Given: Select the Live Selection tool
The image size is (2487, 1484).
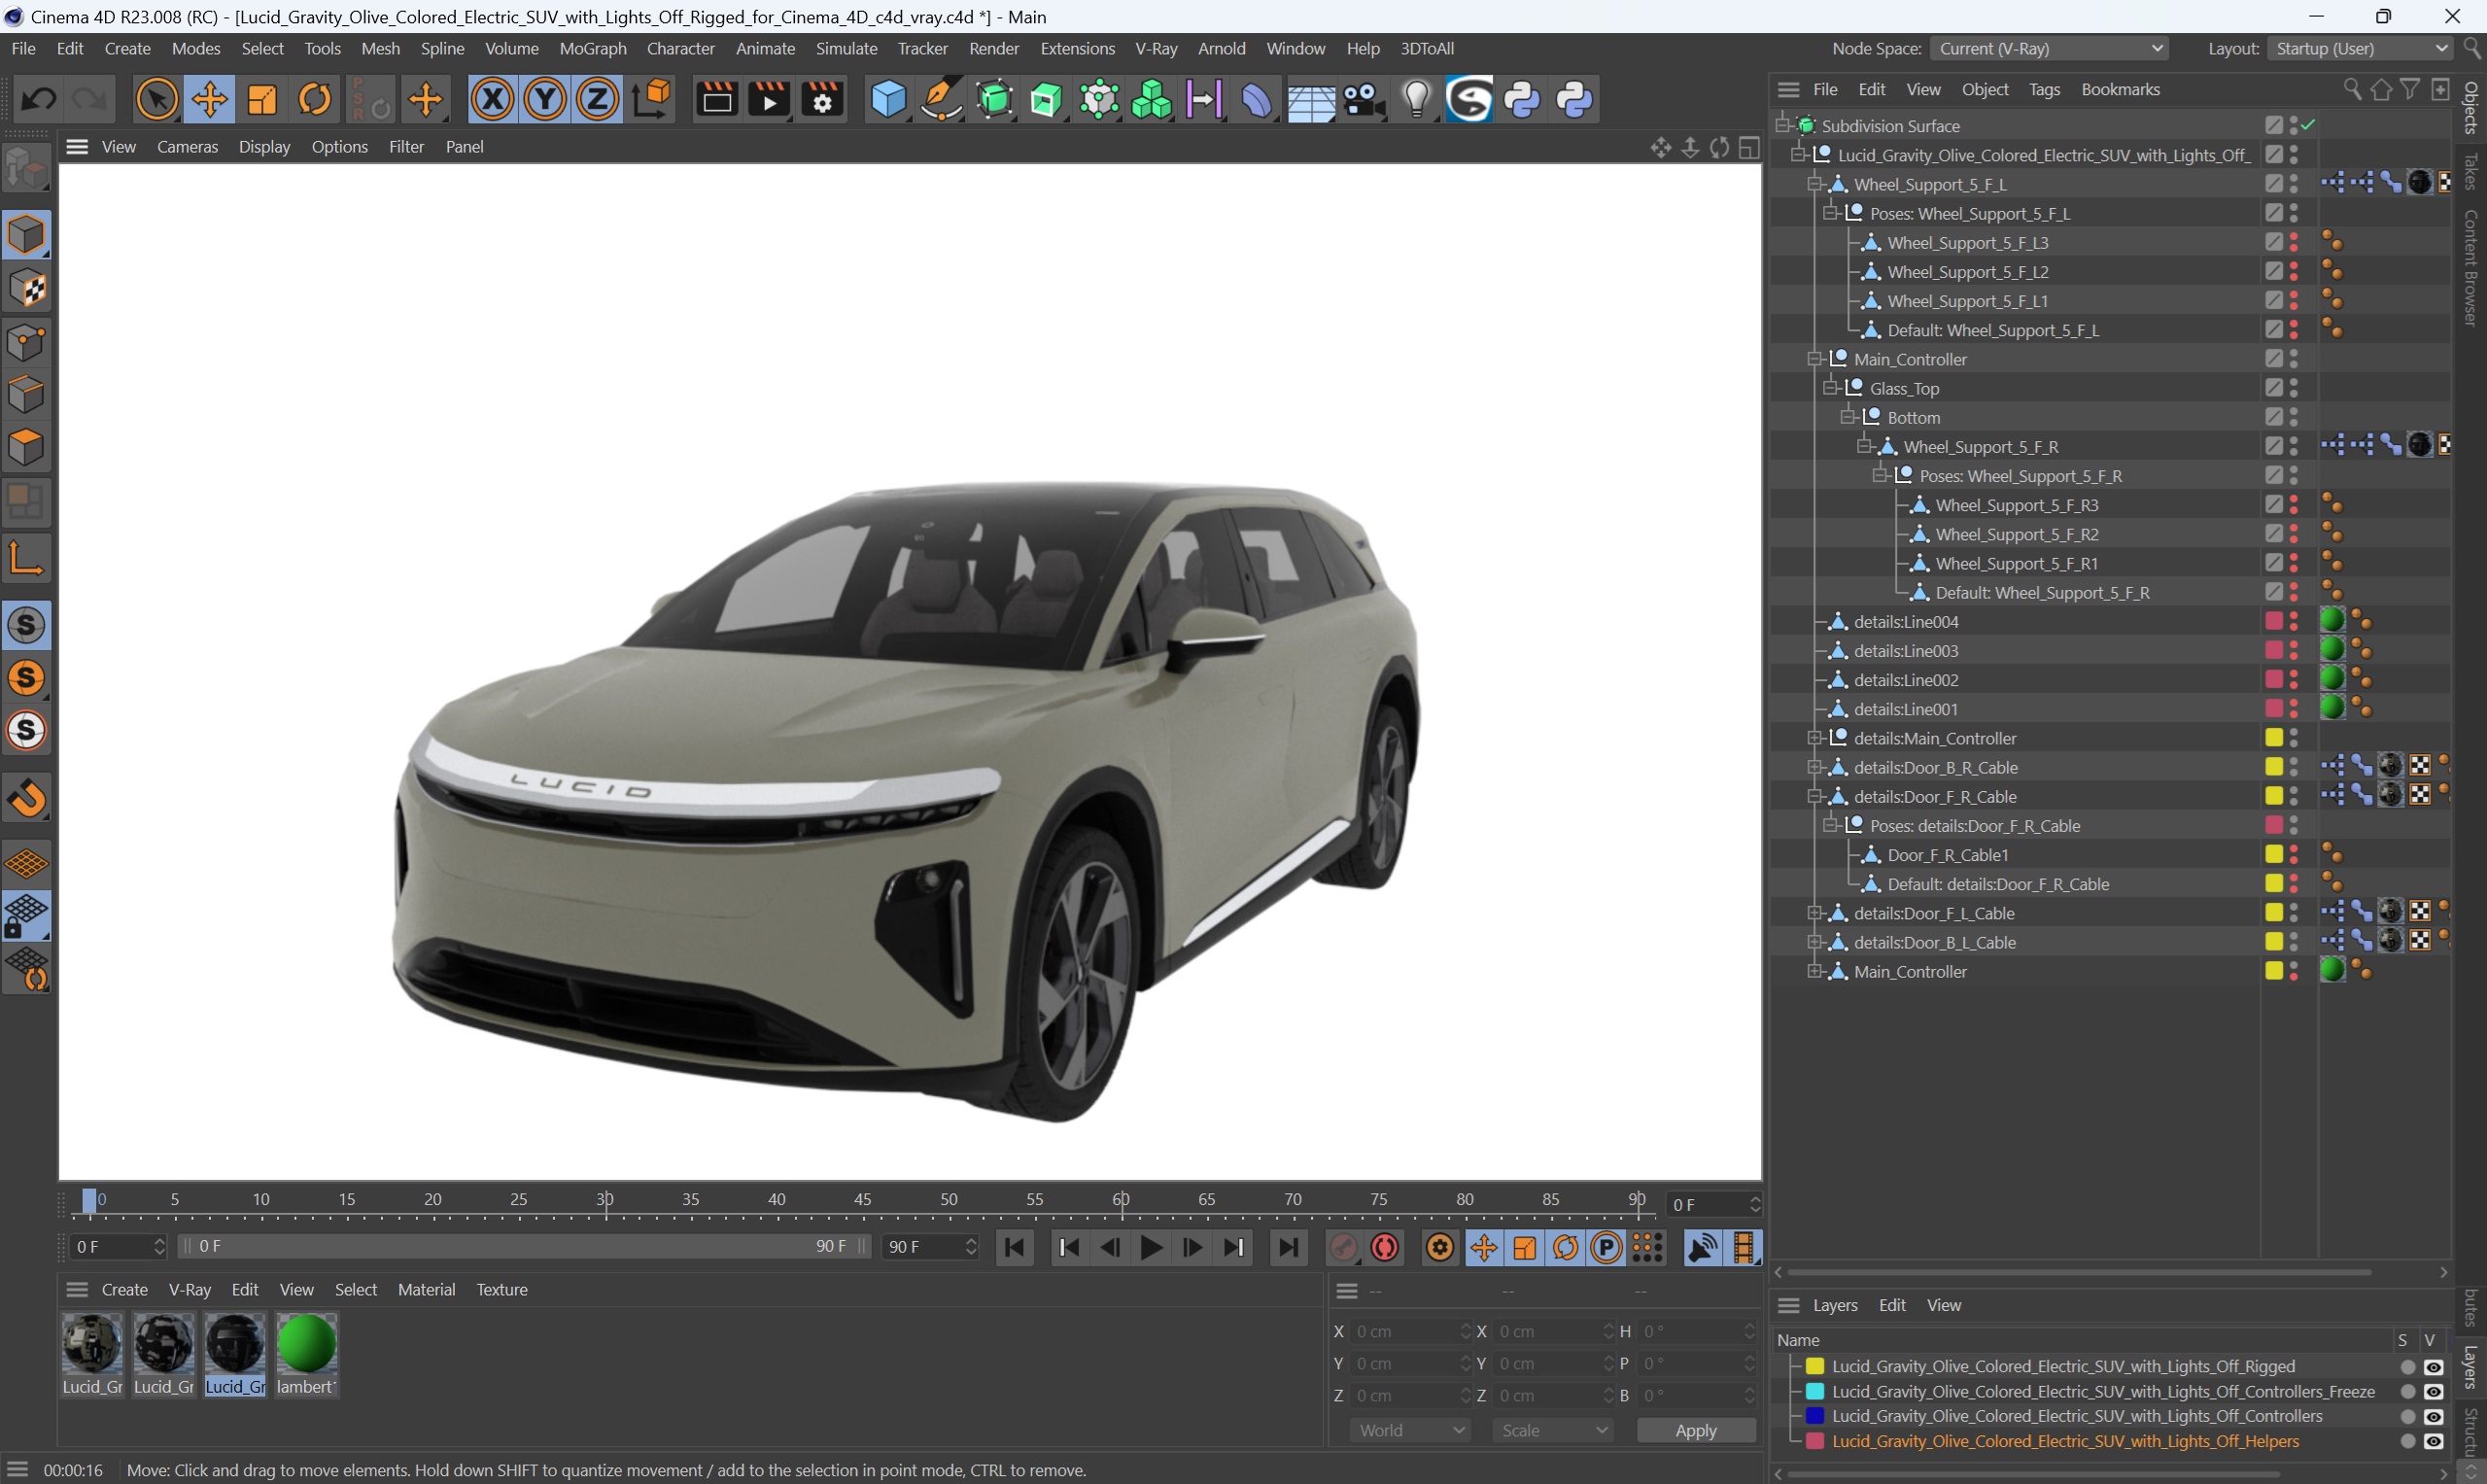Looking at the screenshot, I should 157,99.
